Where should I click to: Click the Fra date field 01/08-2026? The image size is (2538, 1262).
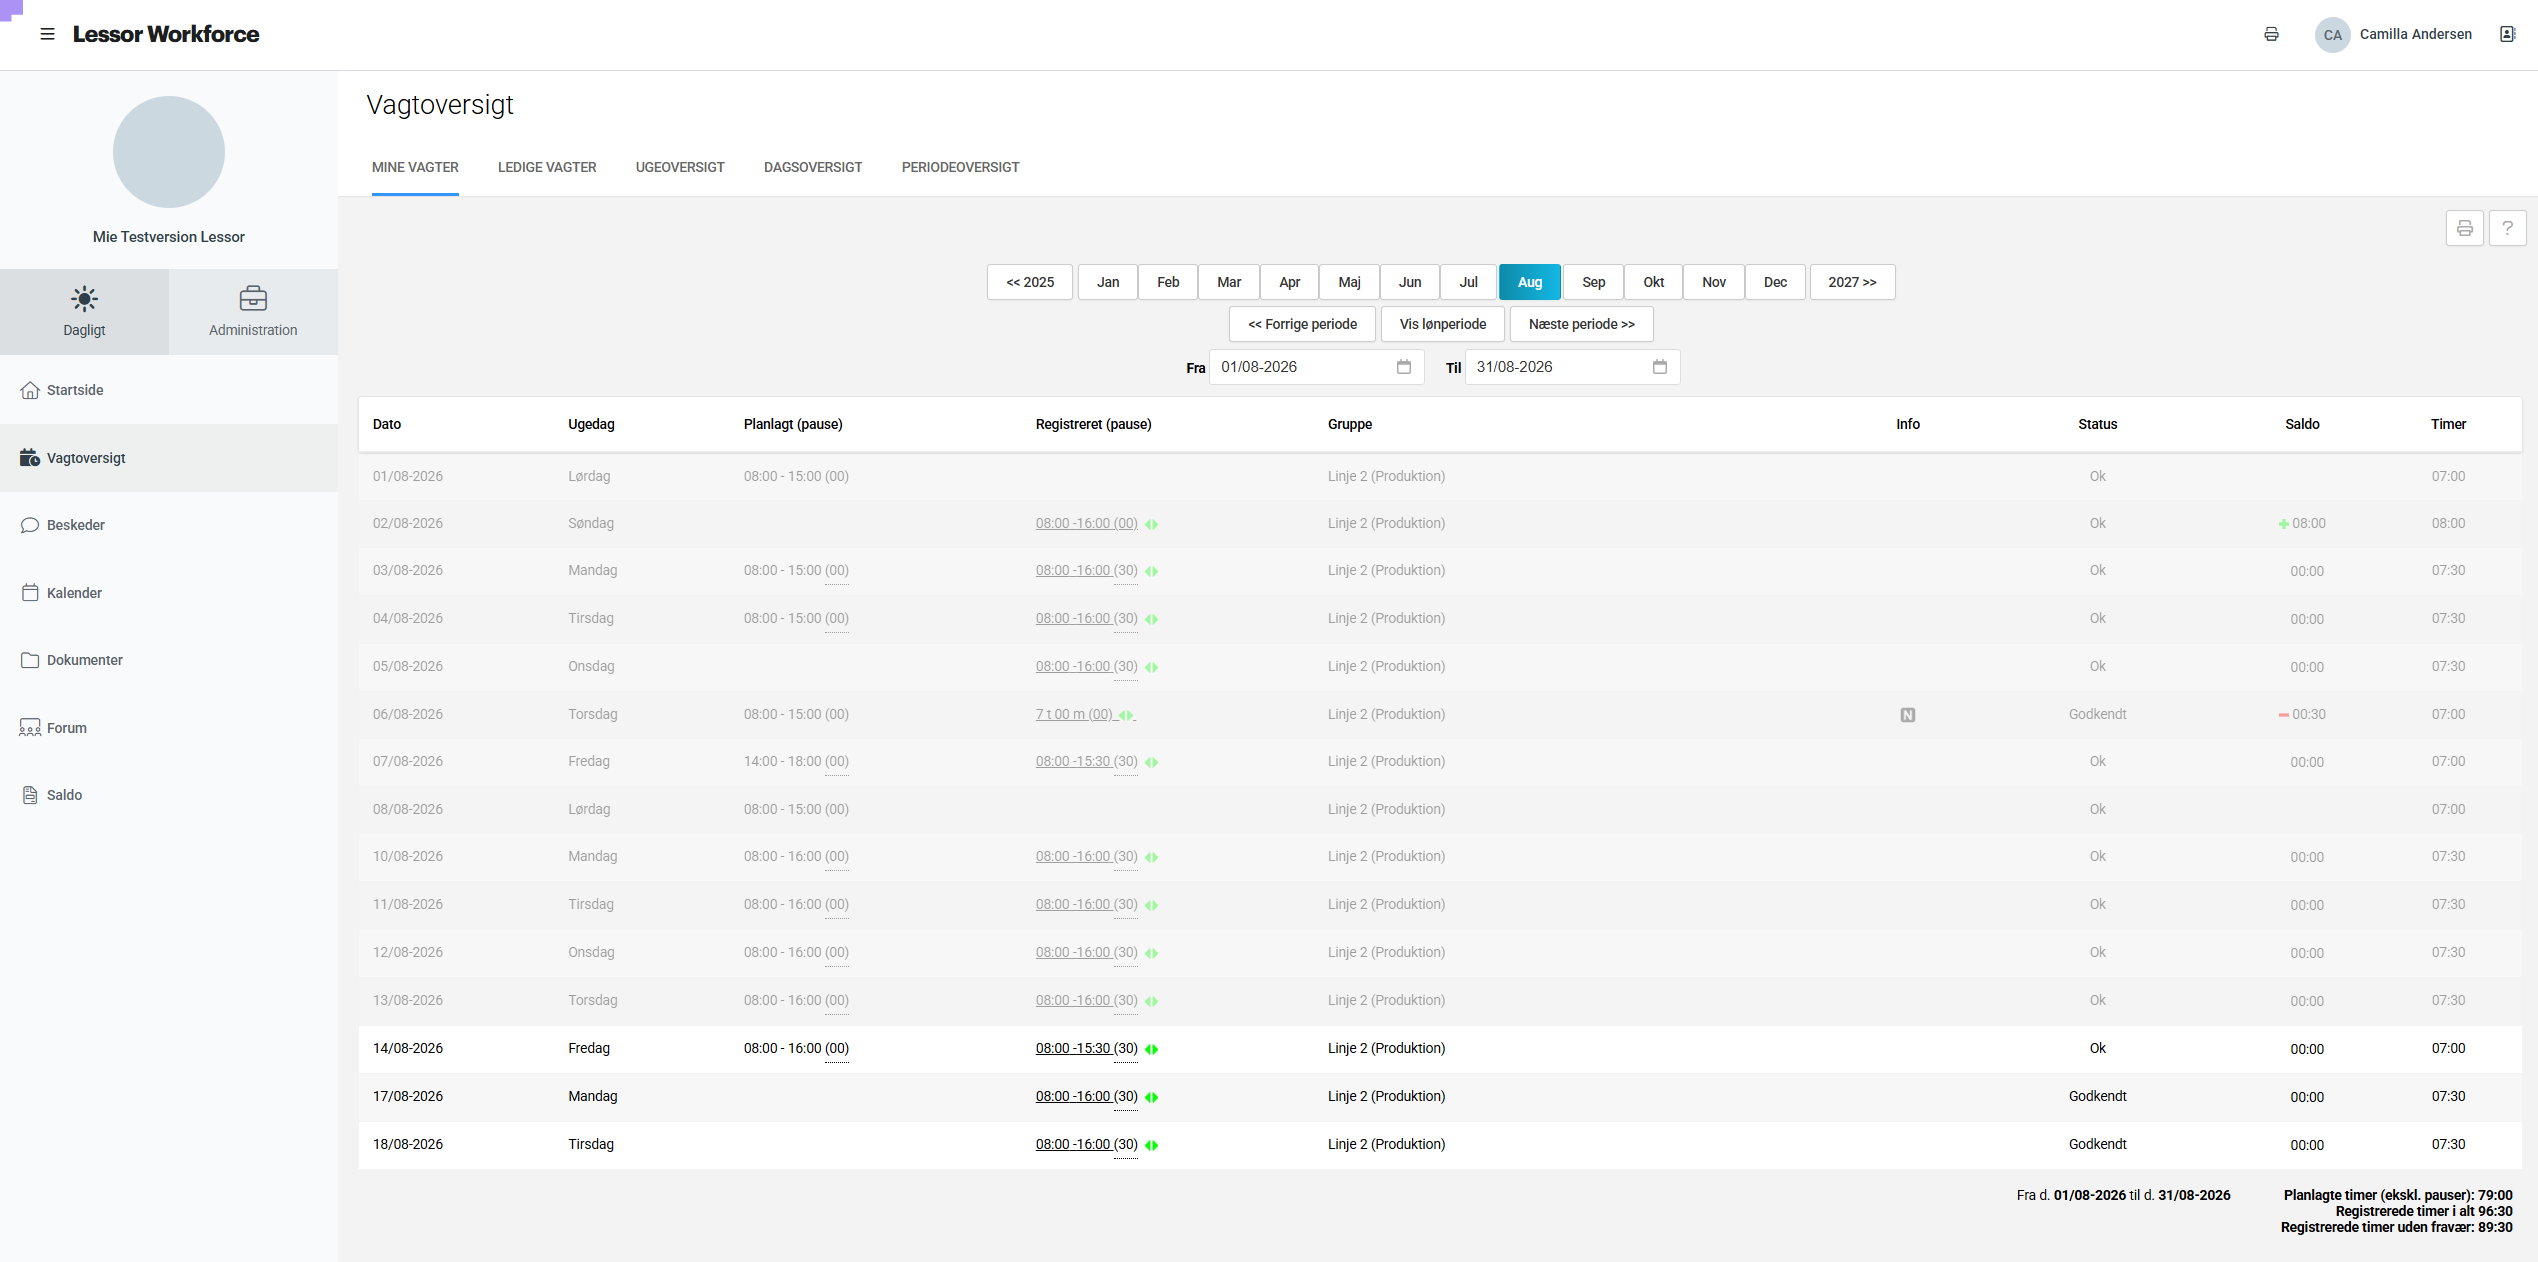[1316, 367]
